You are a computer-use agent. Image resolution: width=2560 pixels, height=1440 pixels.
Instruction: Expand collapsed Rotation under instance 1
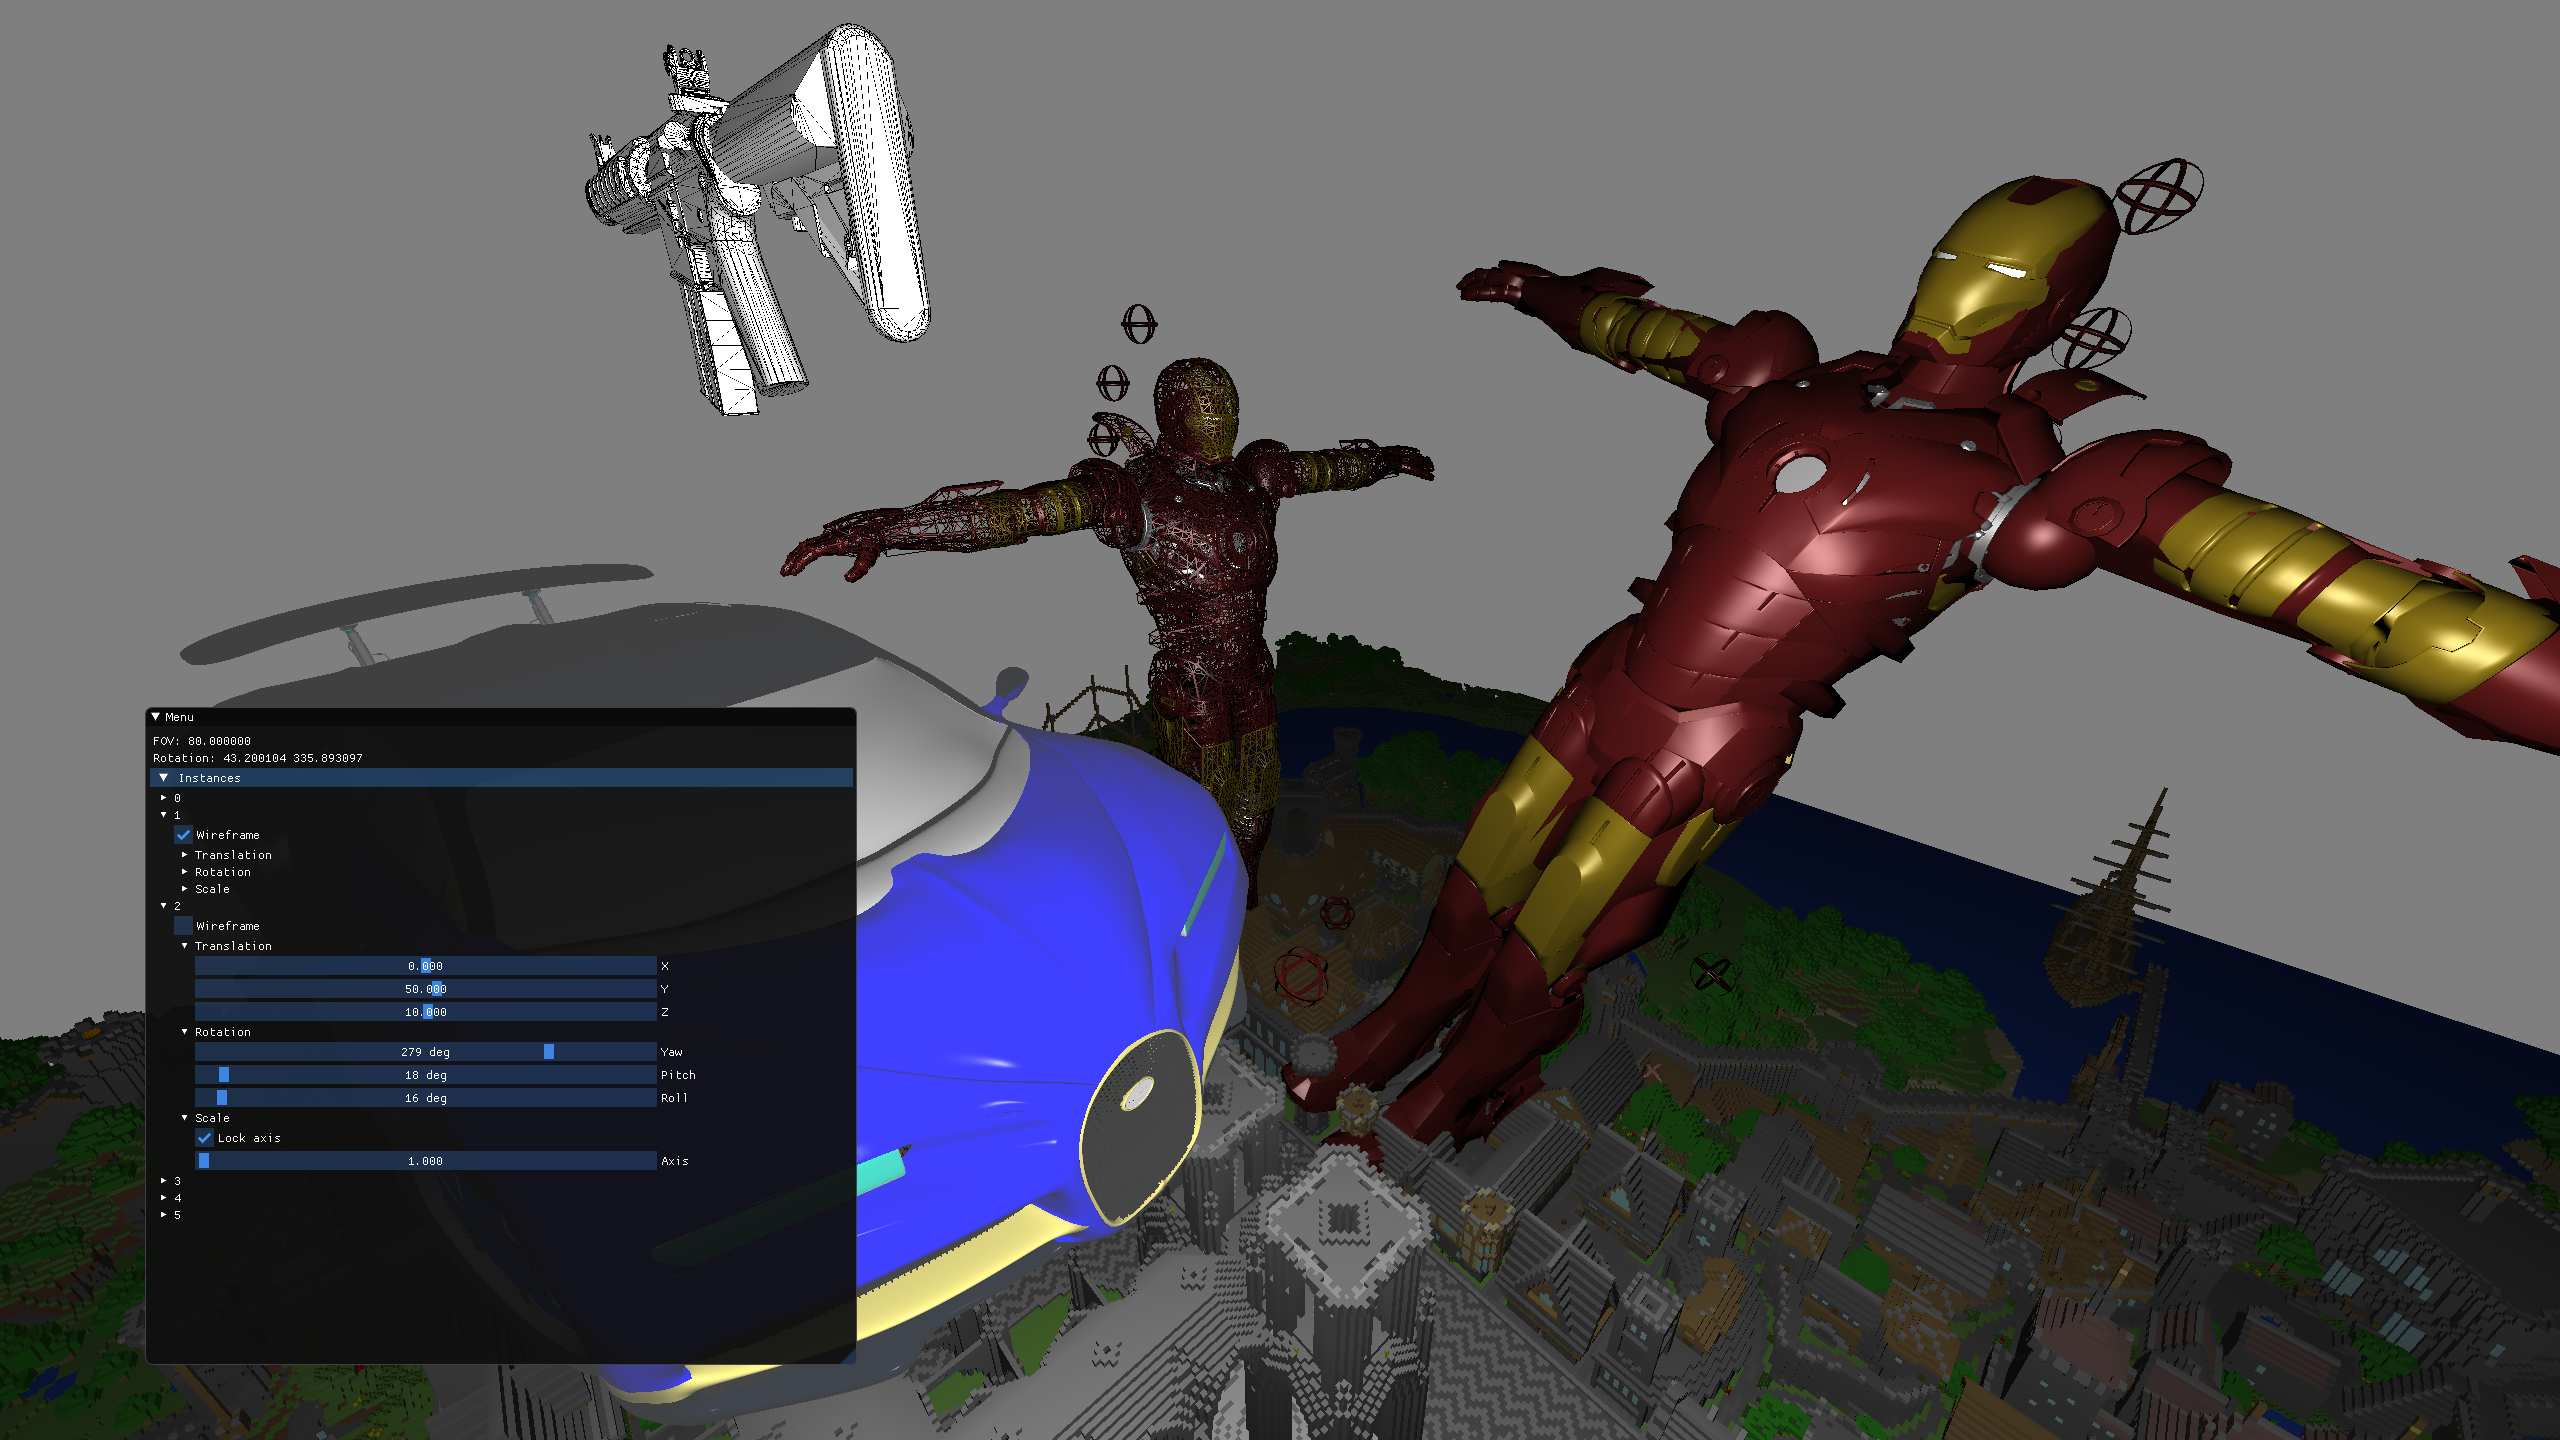[x=185, y=872]
